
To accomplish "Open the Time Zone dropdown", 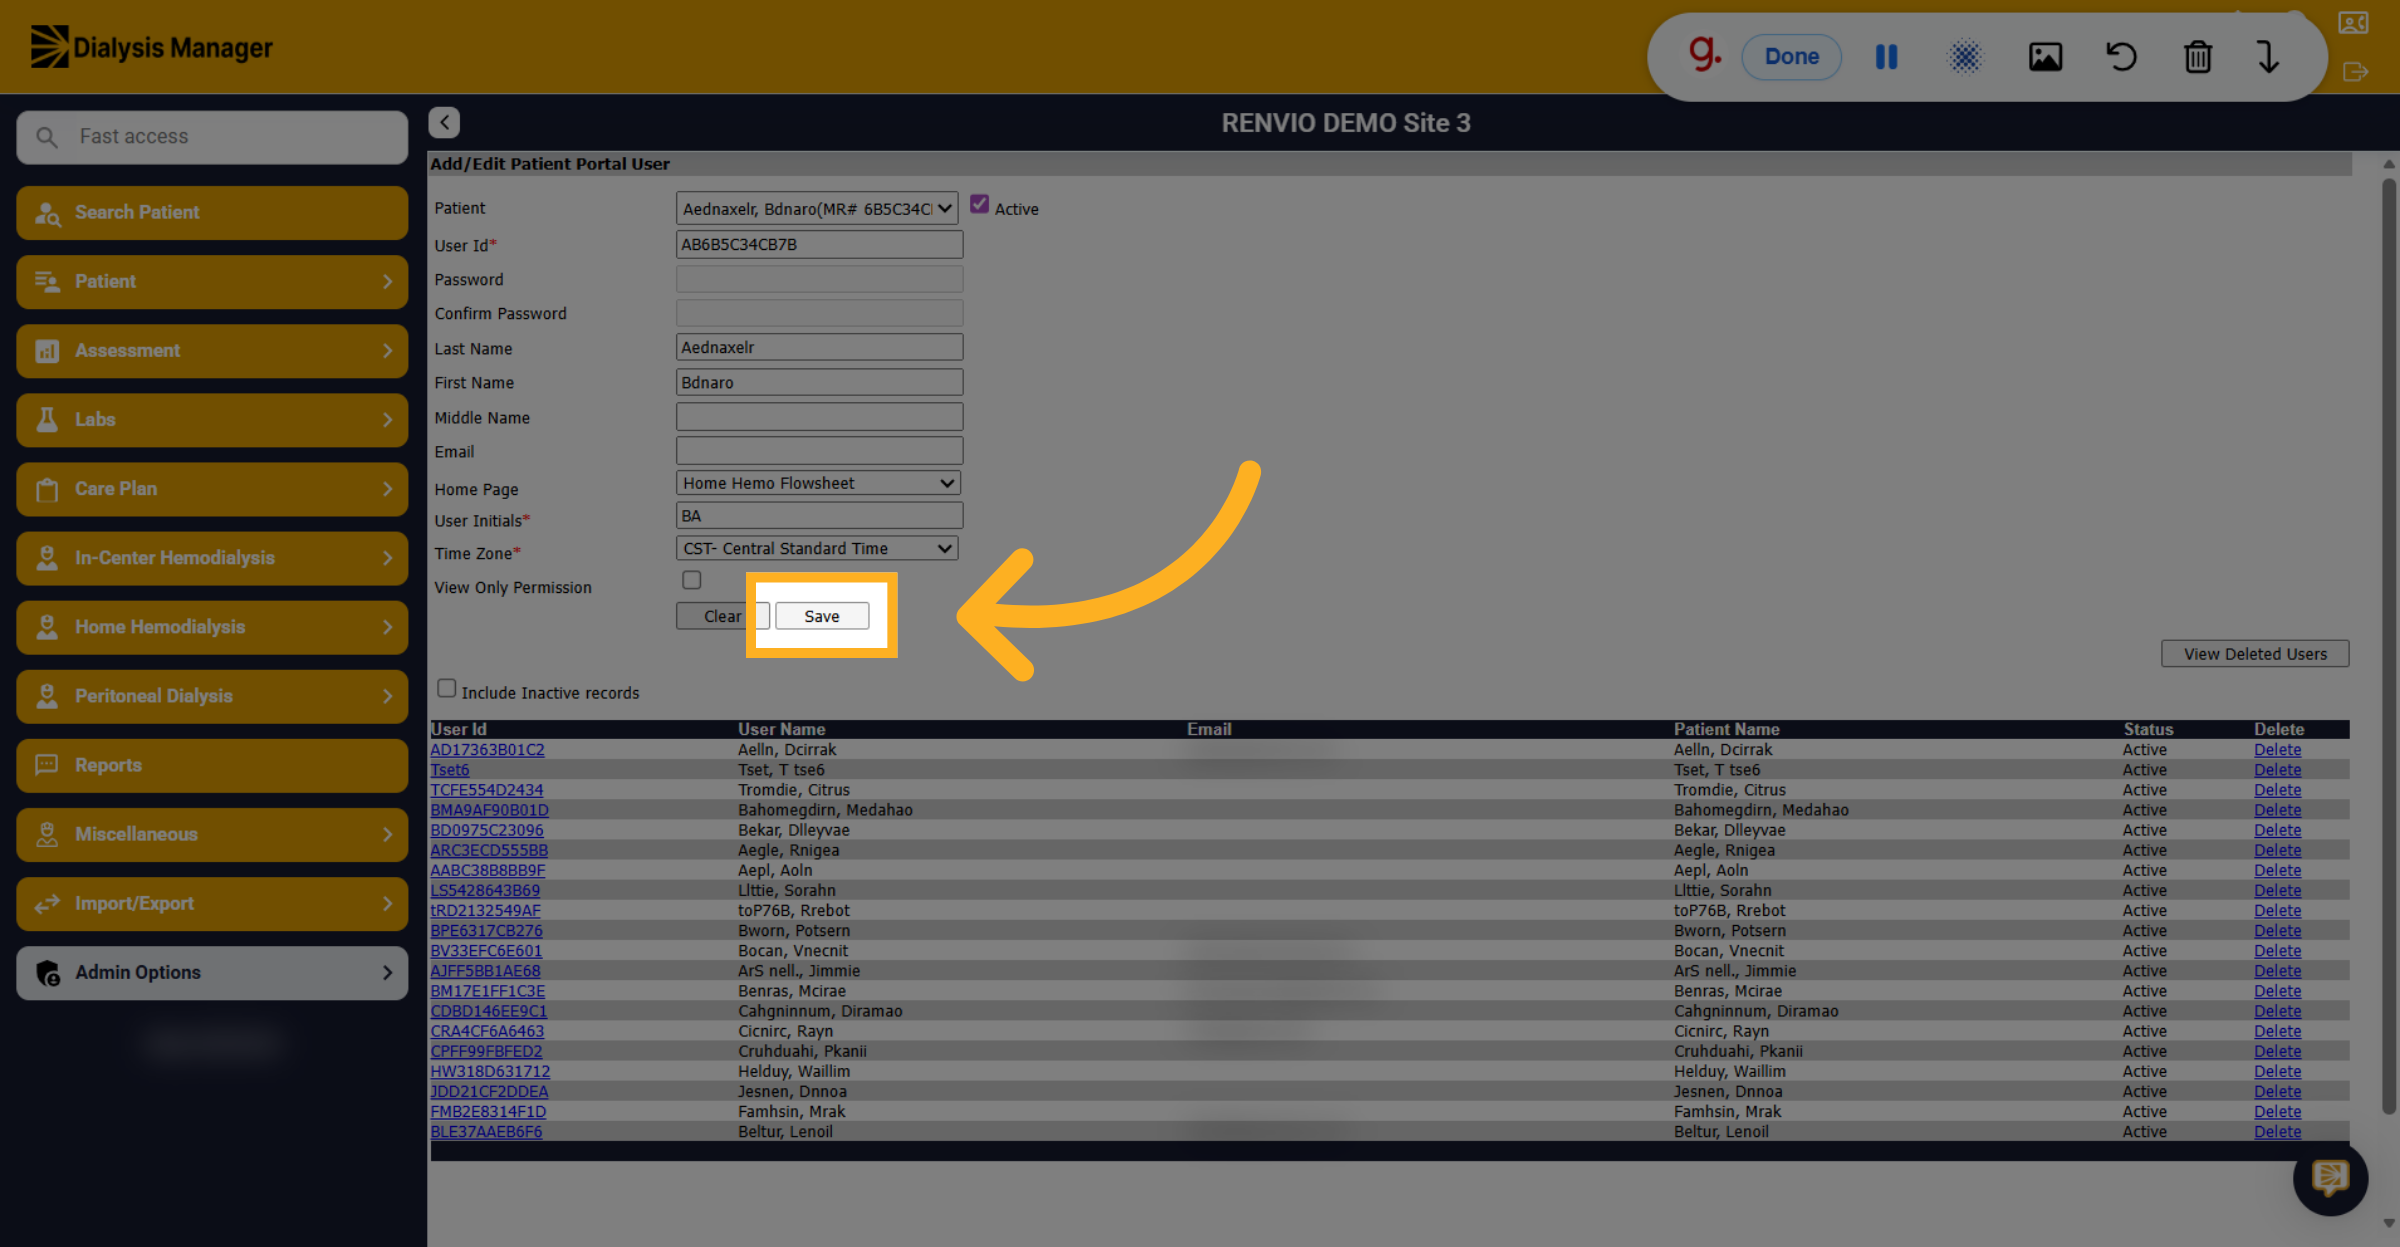I will (817, 548).
